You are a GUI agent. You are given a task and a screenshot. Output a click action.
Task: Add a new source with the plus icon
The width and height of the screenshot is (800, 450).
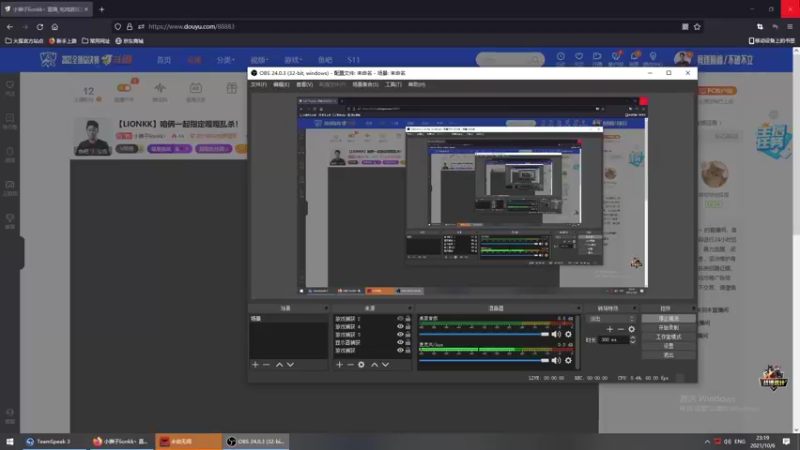click(x=339, y=365)
